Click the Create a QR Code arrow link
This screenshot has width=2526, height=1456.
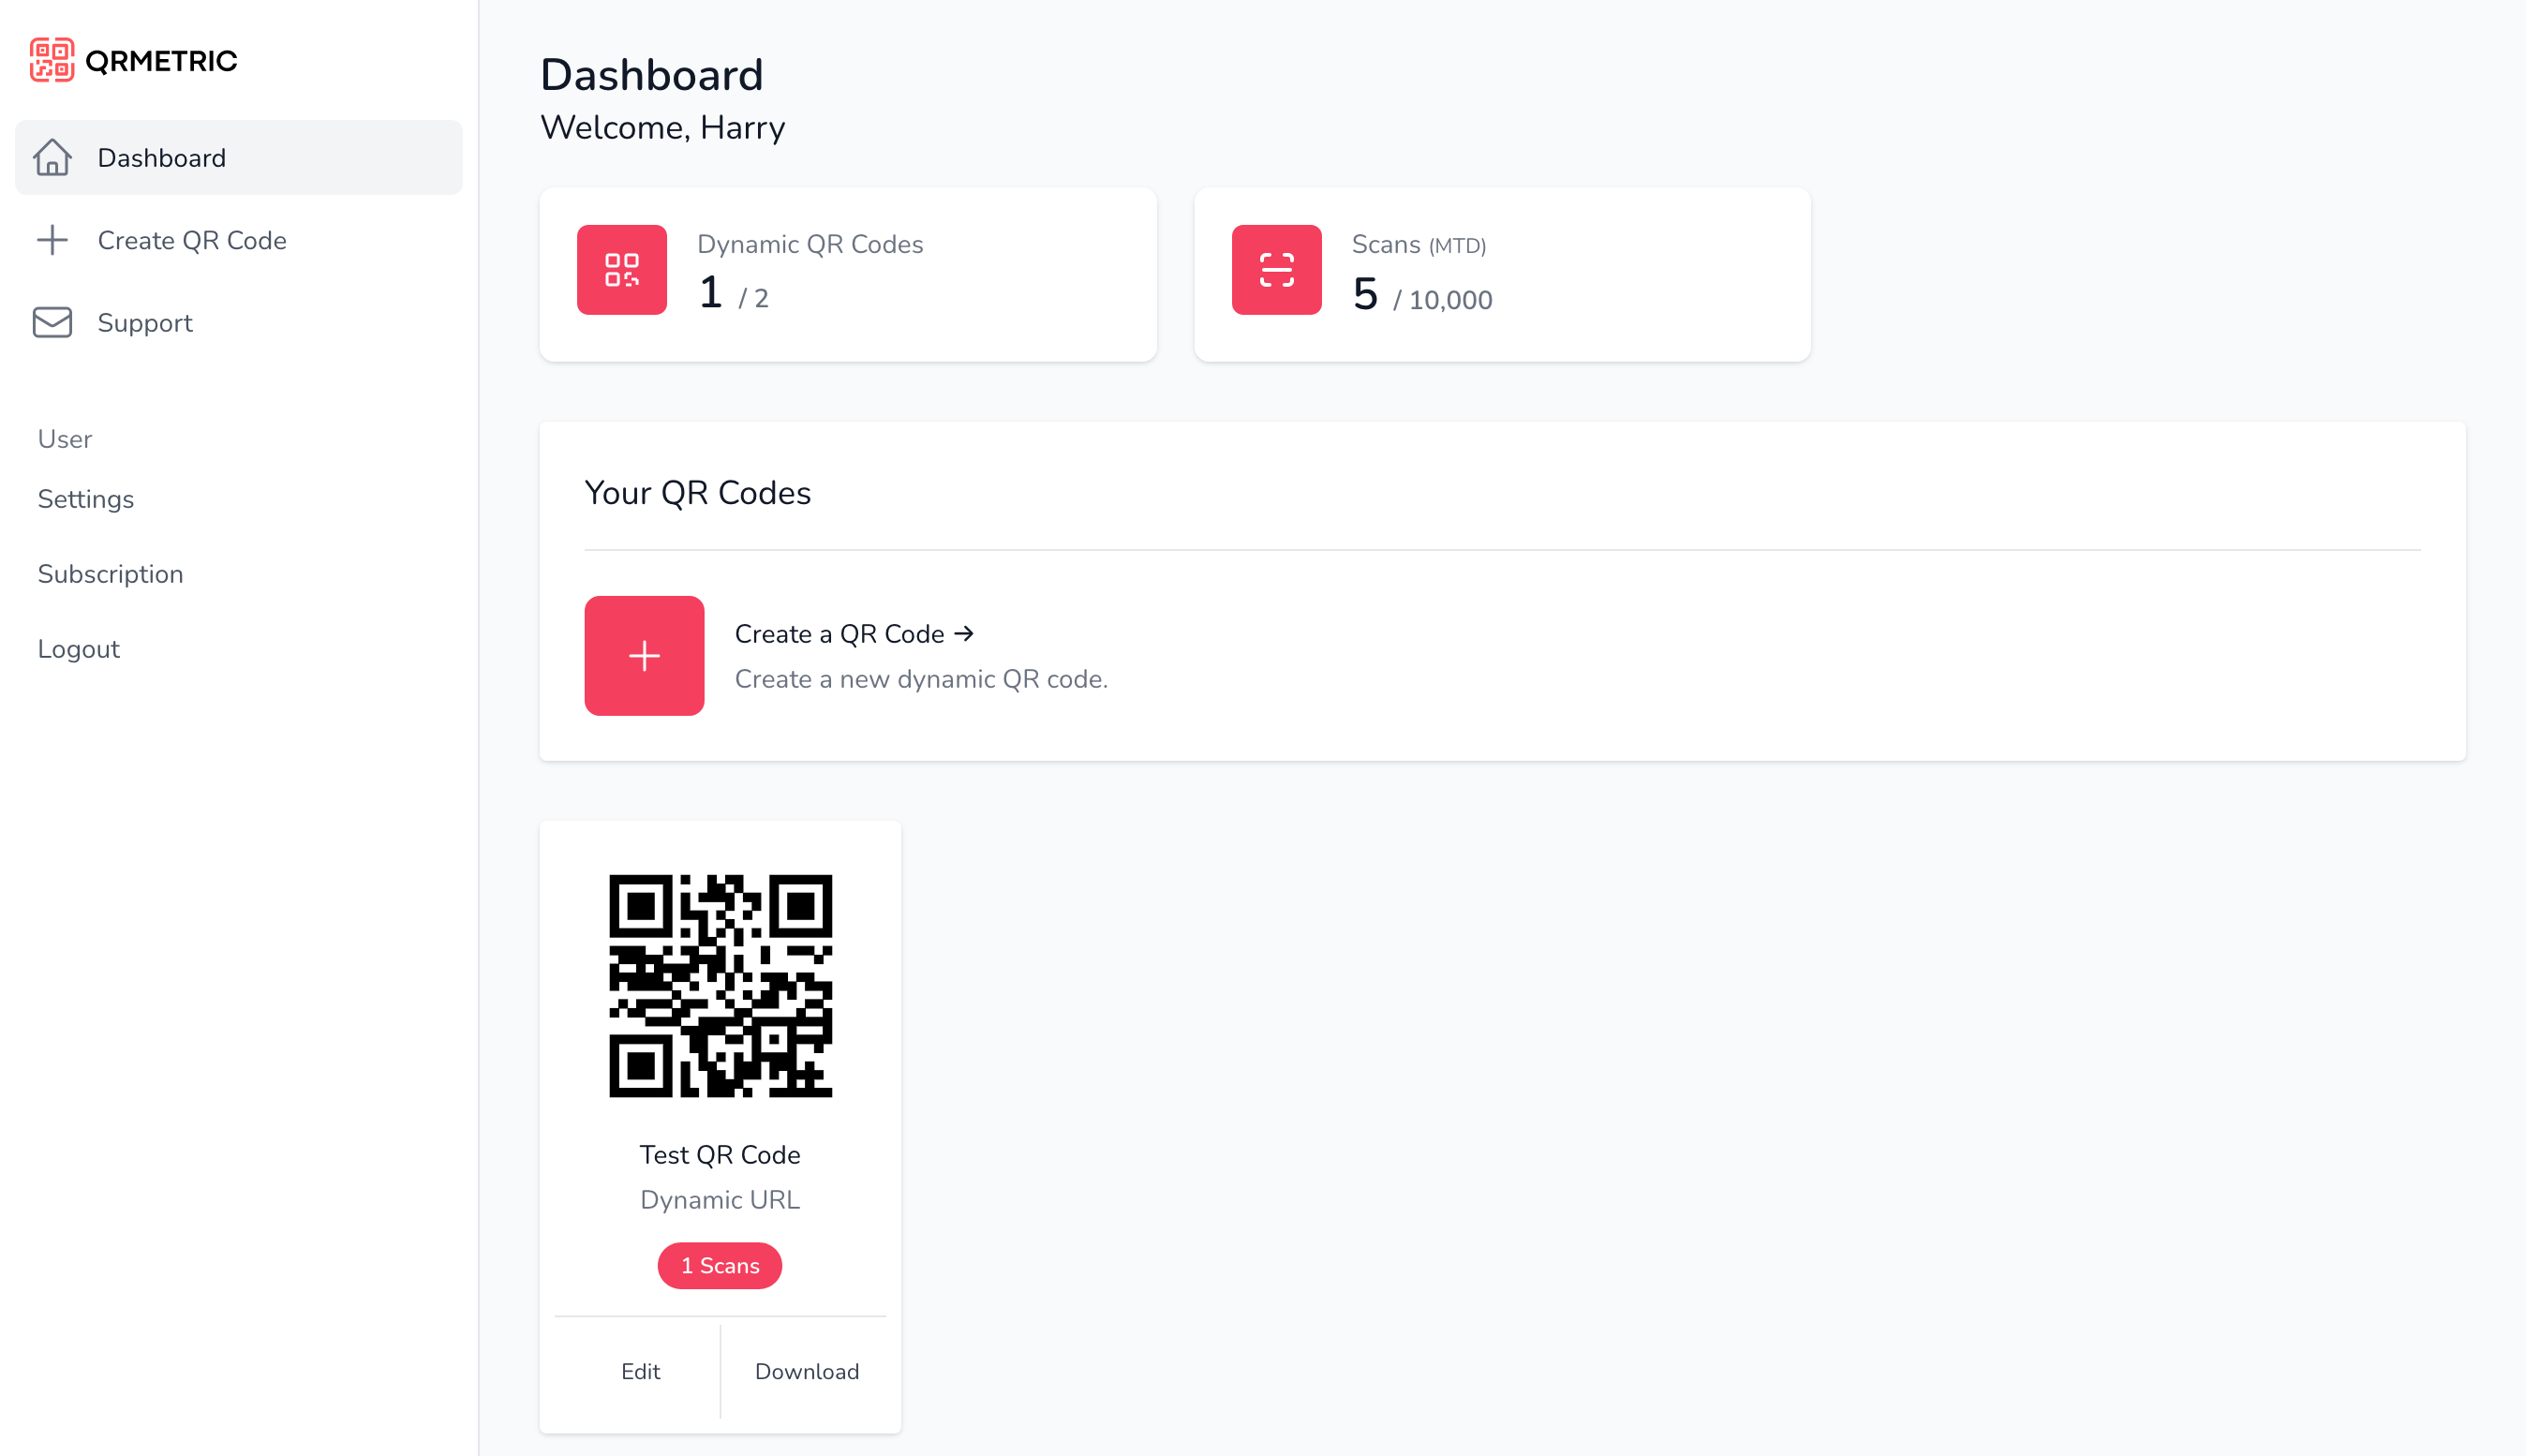tap(854, 633)
